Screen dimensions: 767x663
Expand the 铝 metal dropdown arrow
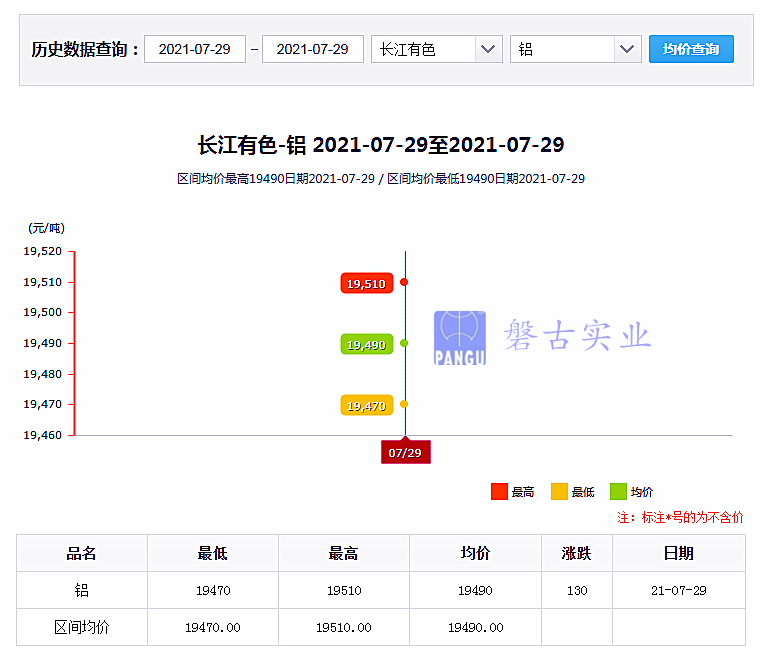[x=627, y=49]
